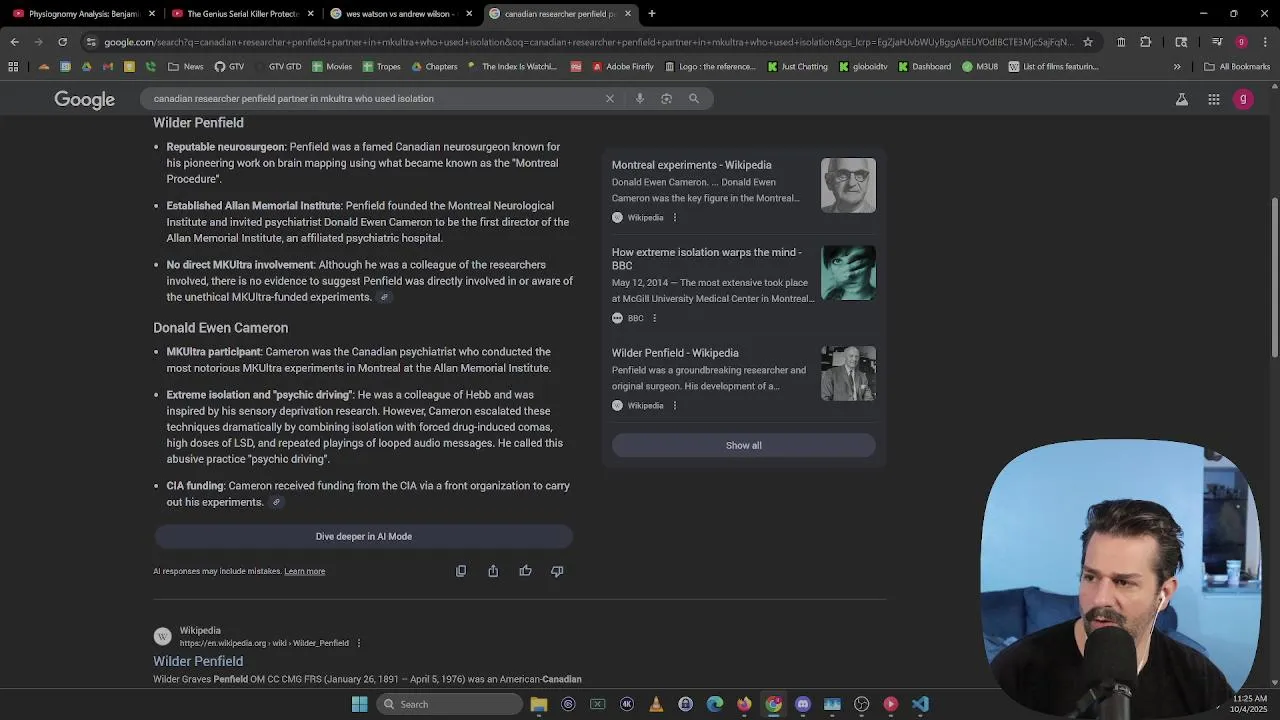
Task: Copy the AI overview response
Action: [x=461, y=571]
